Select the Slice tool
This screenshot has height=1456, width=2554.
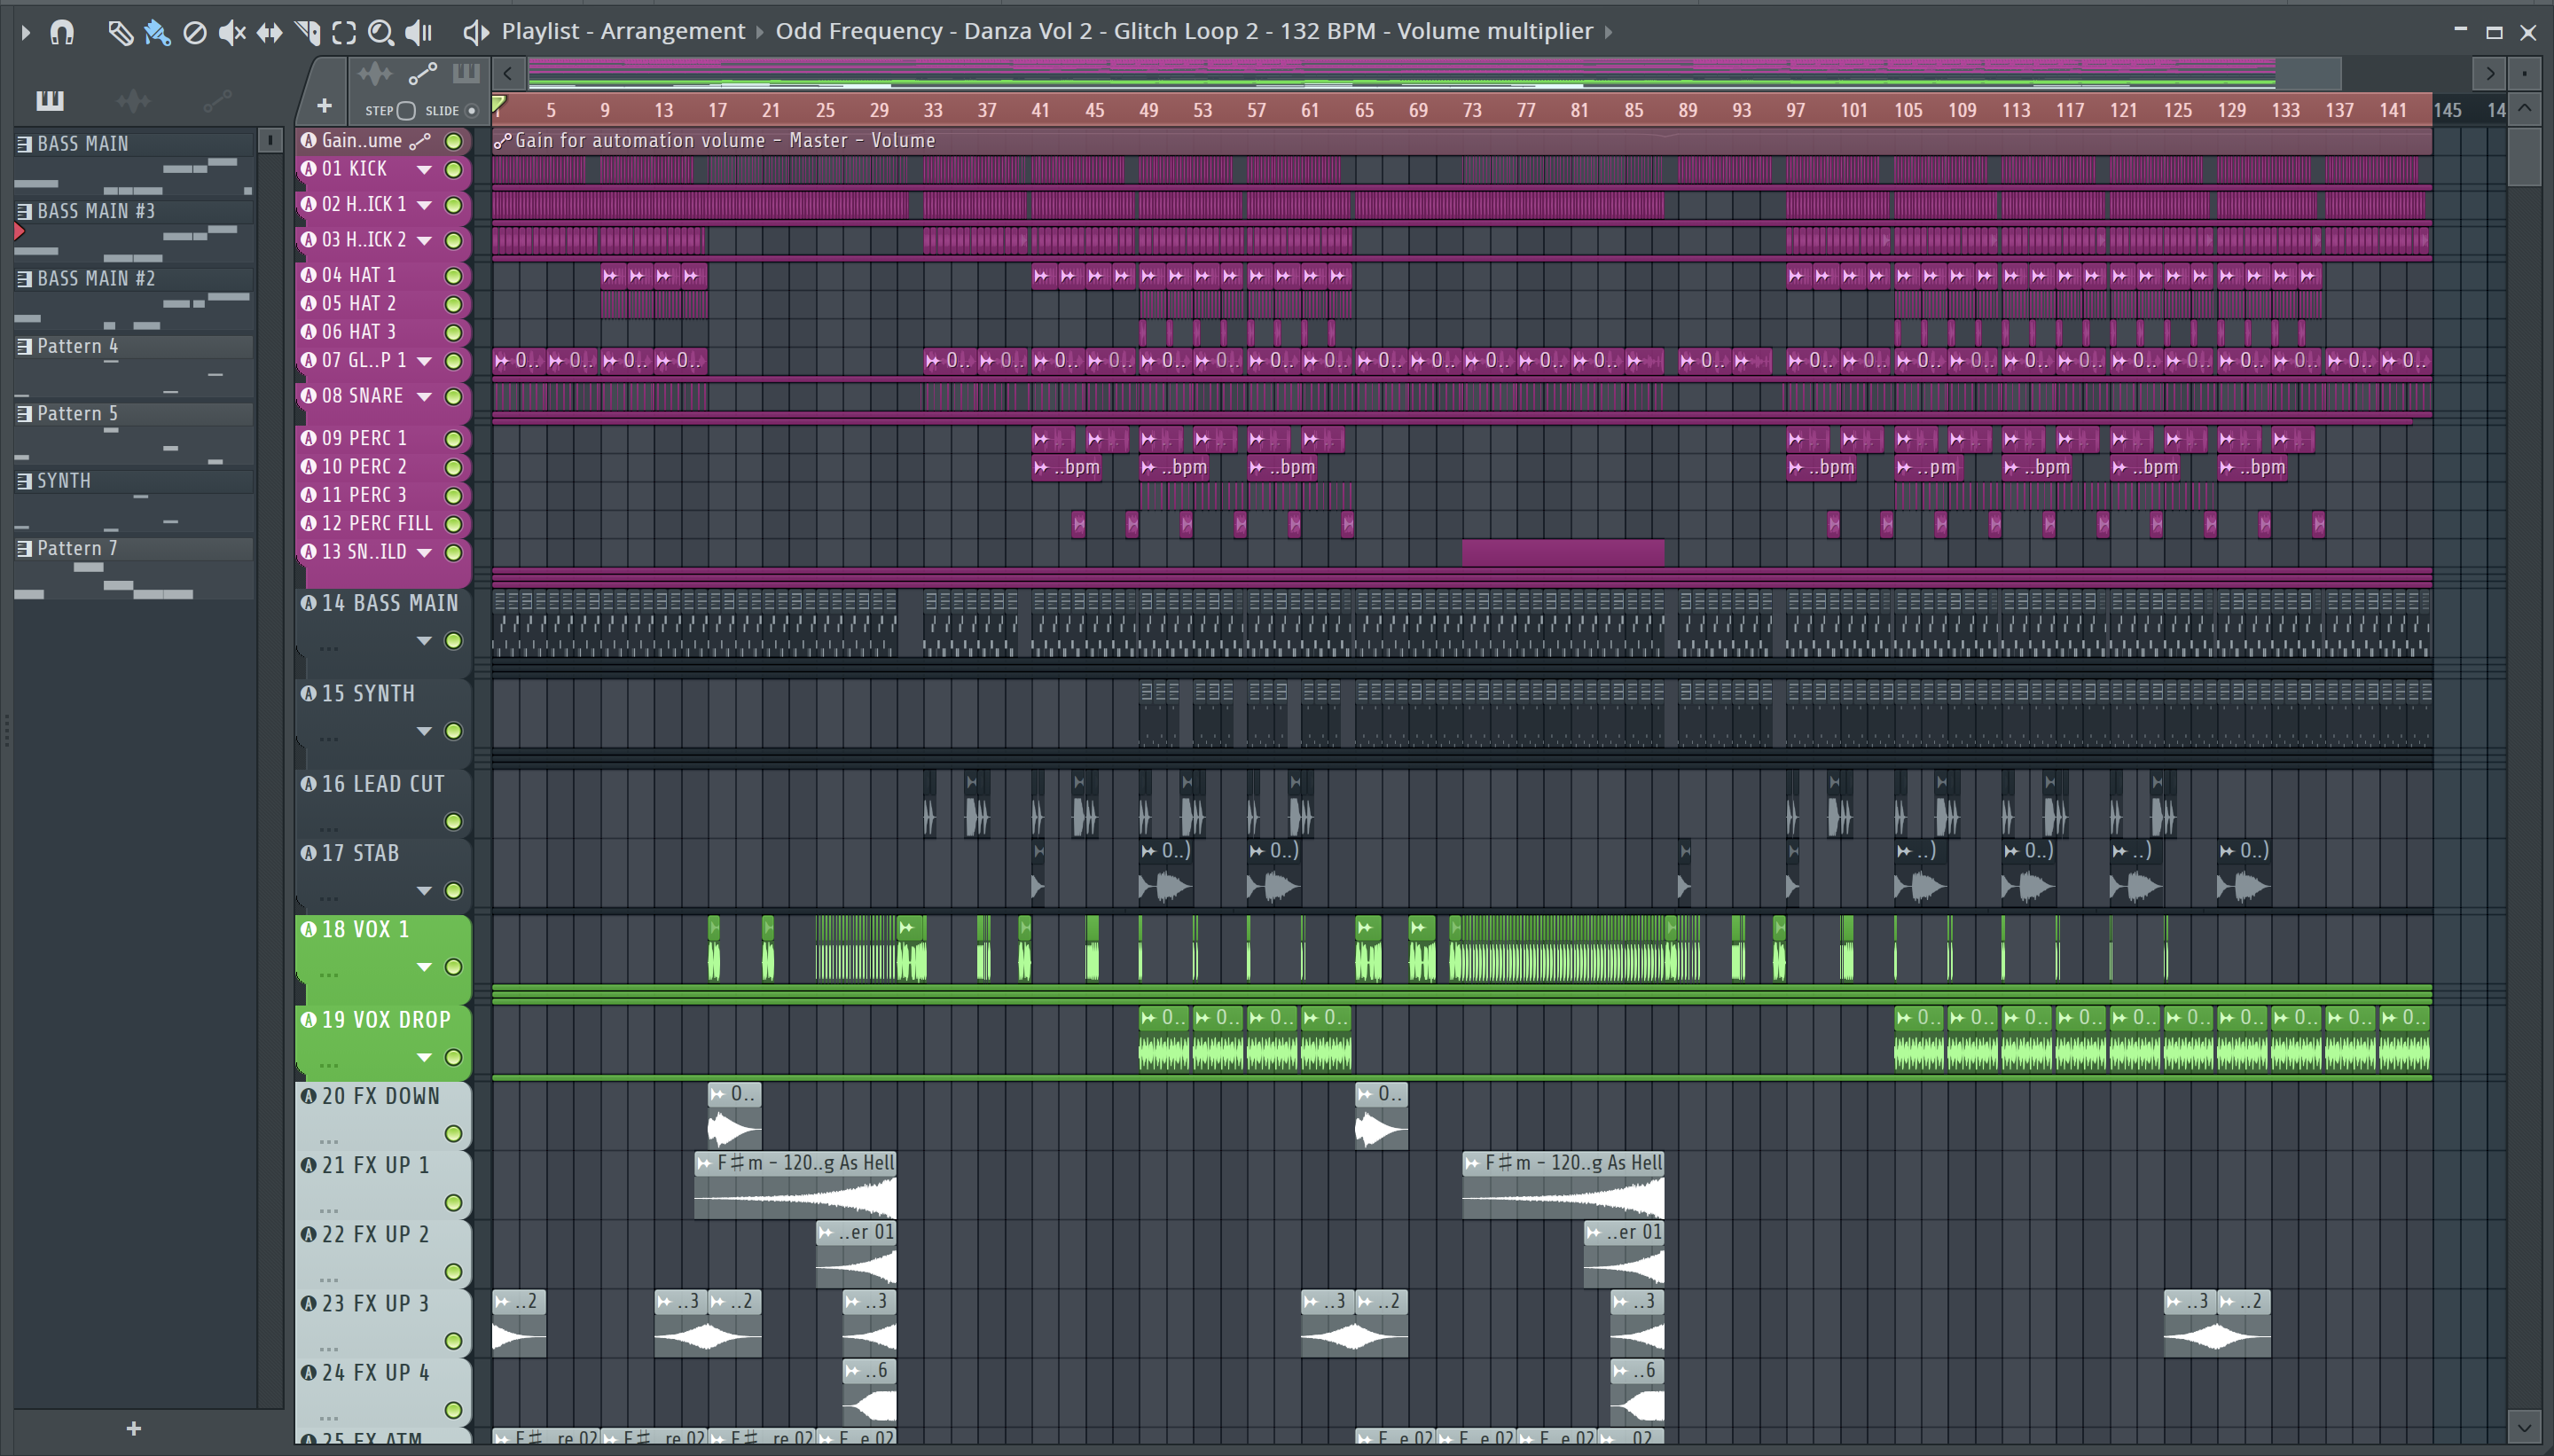coord(307,32)
